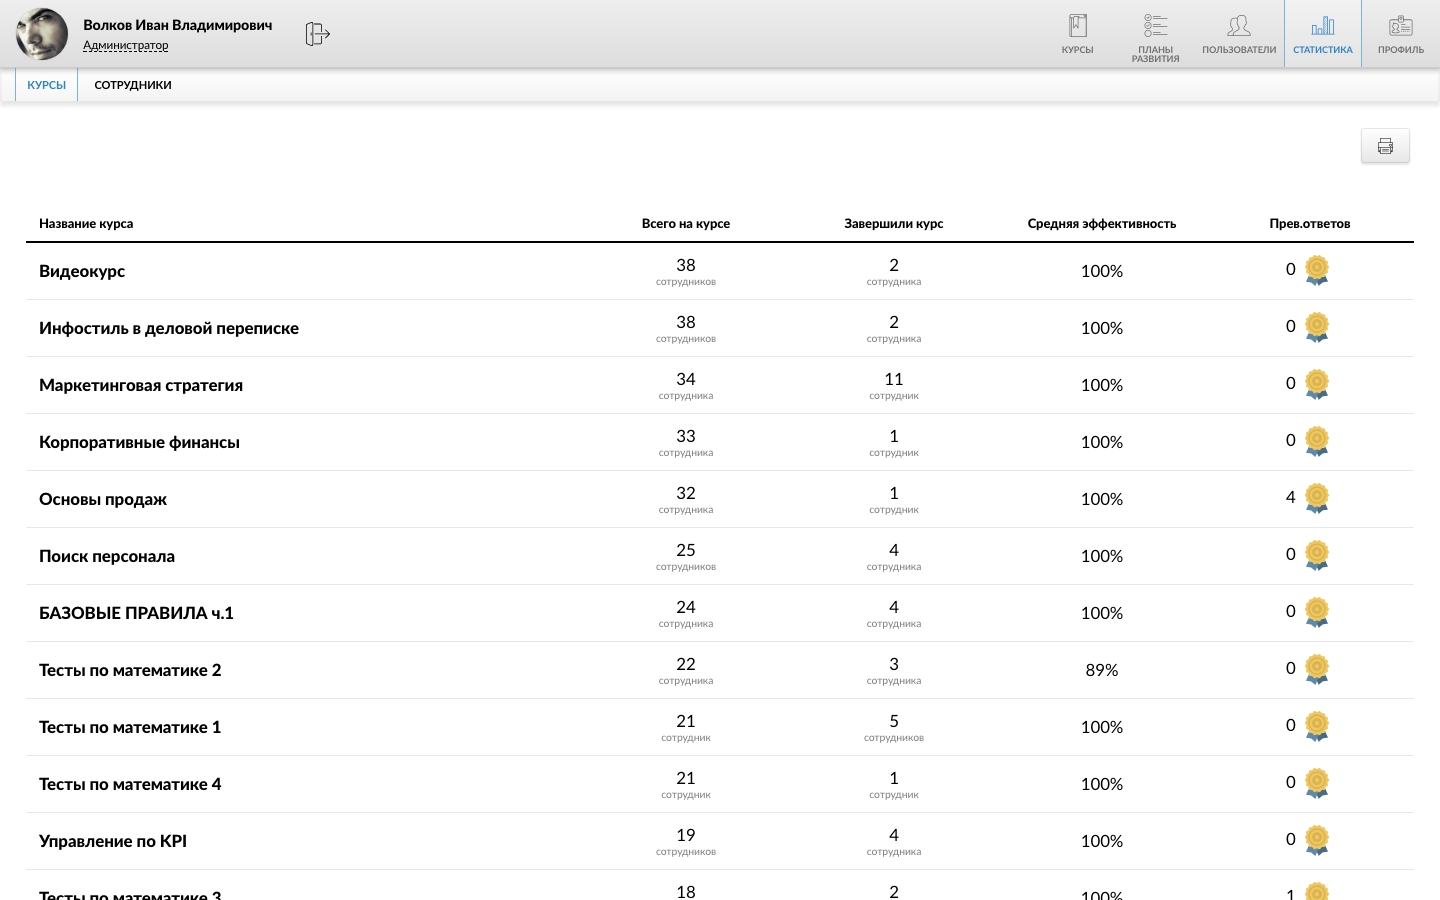
Task: Click the logout icon next to username
Action: coord(317,34)
